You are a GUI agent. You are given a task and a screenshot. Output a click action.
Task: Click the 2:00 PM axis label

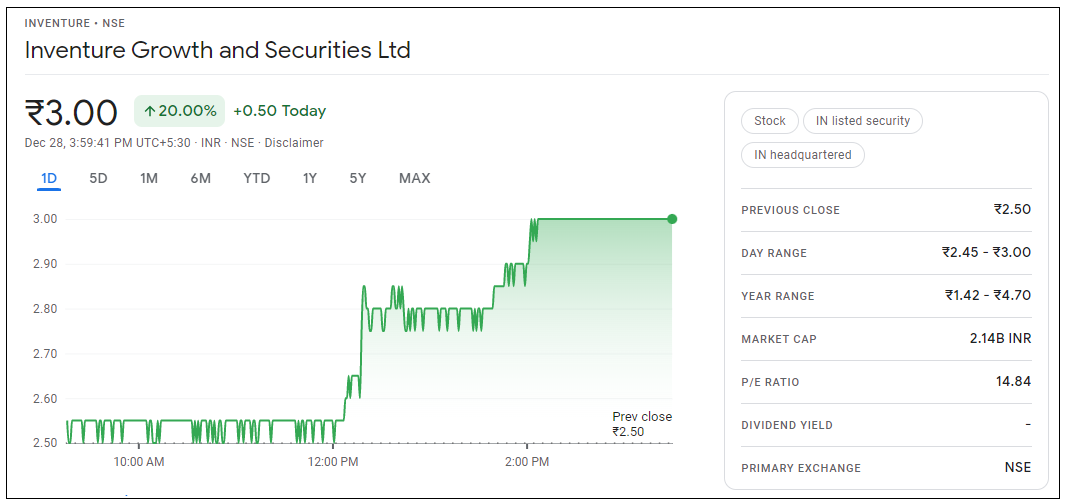(x=527, y=463)
